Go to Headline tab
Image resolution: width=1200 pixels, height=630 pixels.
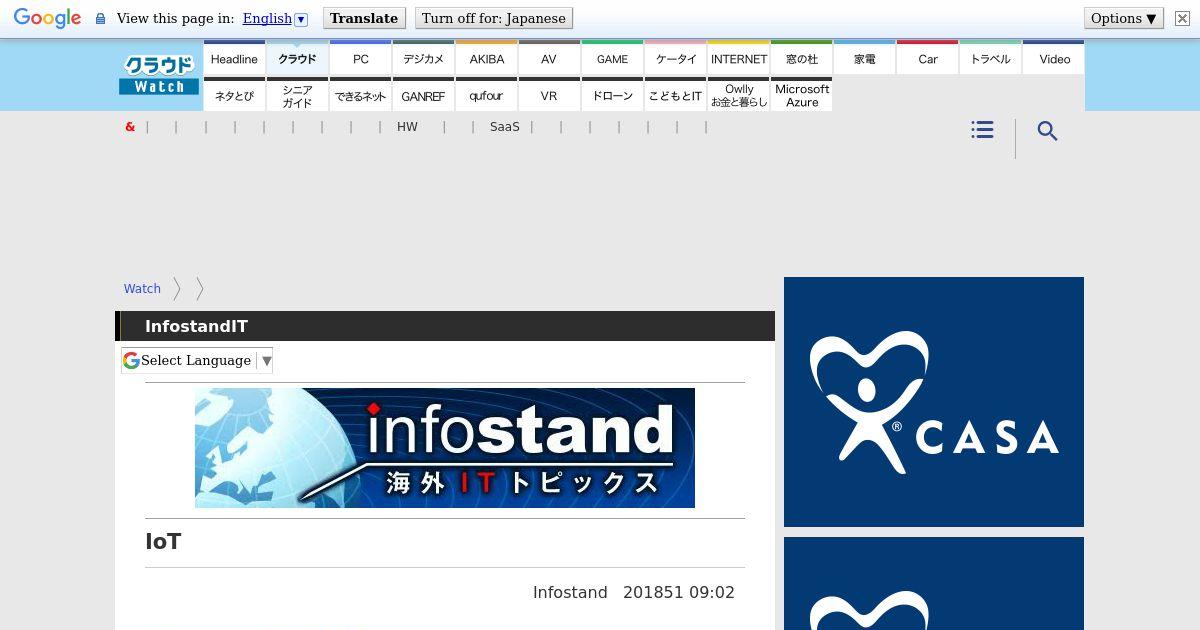tap(234, 58)
